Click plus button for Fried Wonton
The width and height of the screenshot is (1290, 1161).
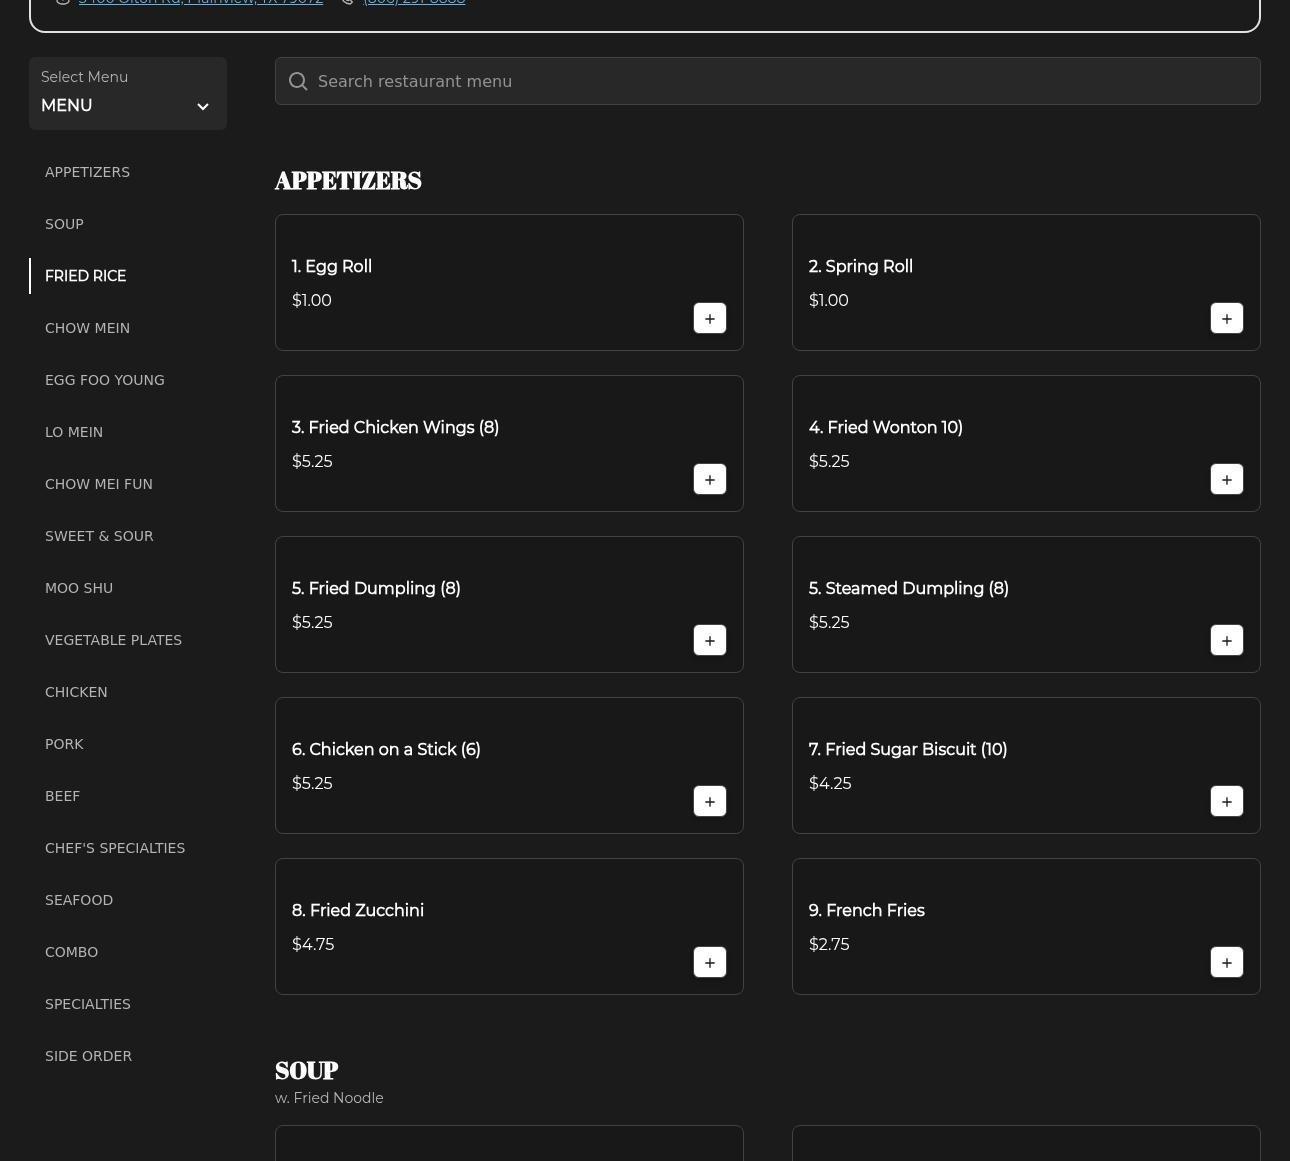click(1226, 479)
